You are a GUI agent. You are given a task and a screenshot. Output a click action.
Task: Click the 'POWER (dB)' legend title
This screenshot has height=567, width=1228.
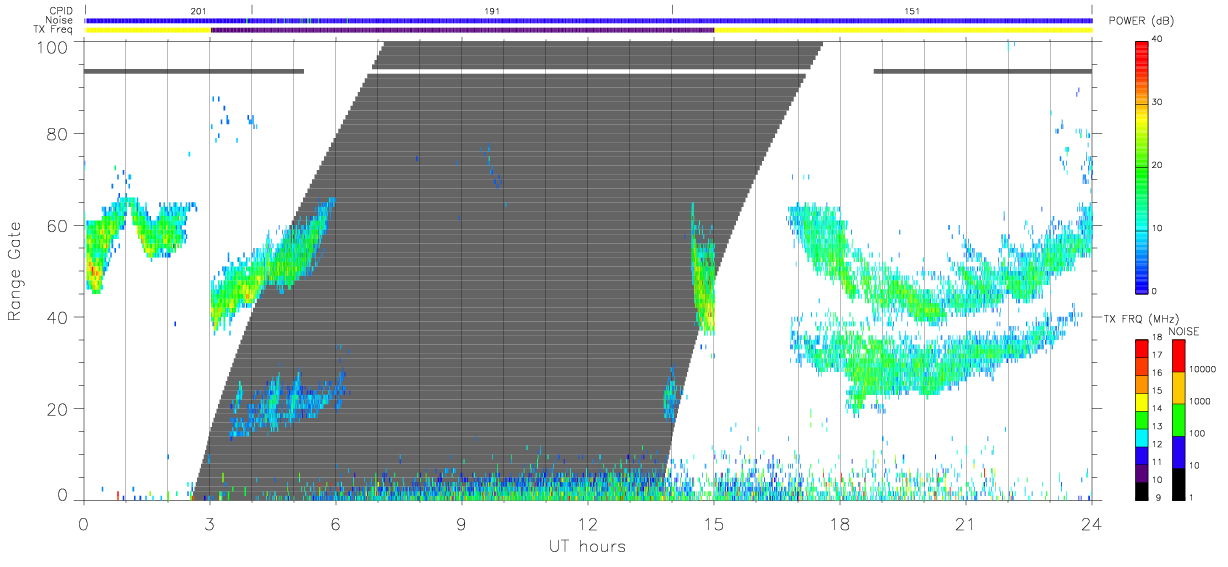pyautogui.click(x=1142, y=21)
